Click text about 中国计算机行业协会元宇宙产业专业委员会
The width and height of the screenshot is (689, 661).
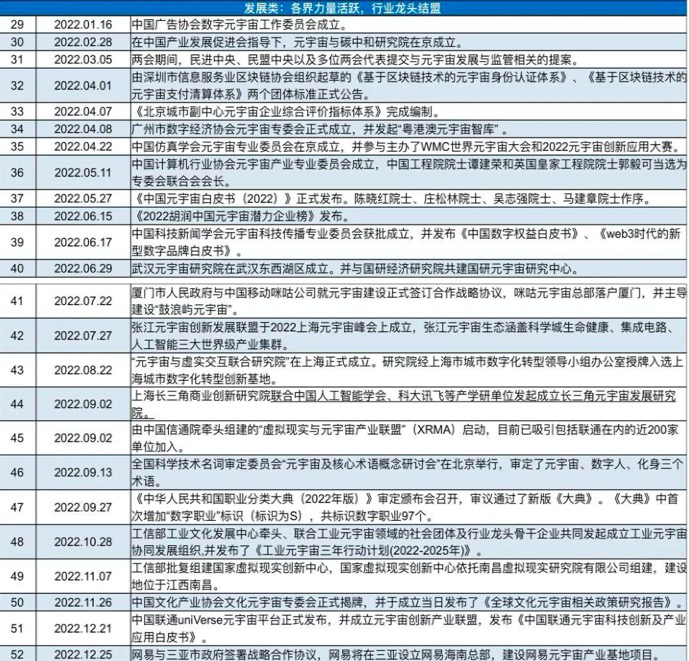409,172
